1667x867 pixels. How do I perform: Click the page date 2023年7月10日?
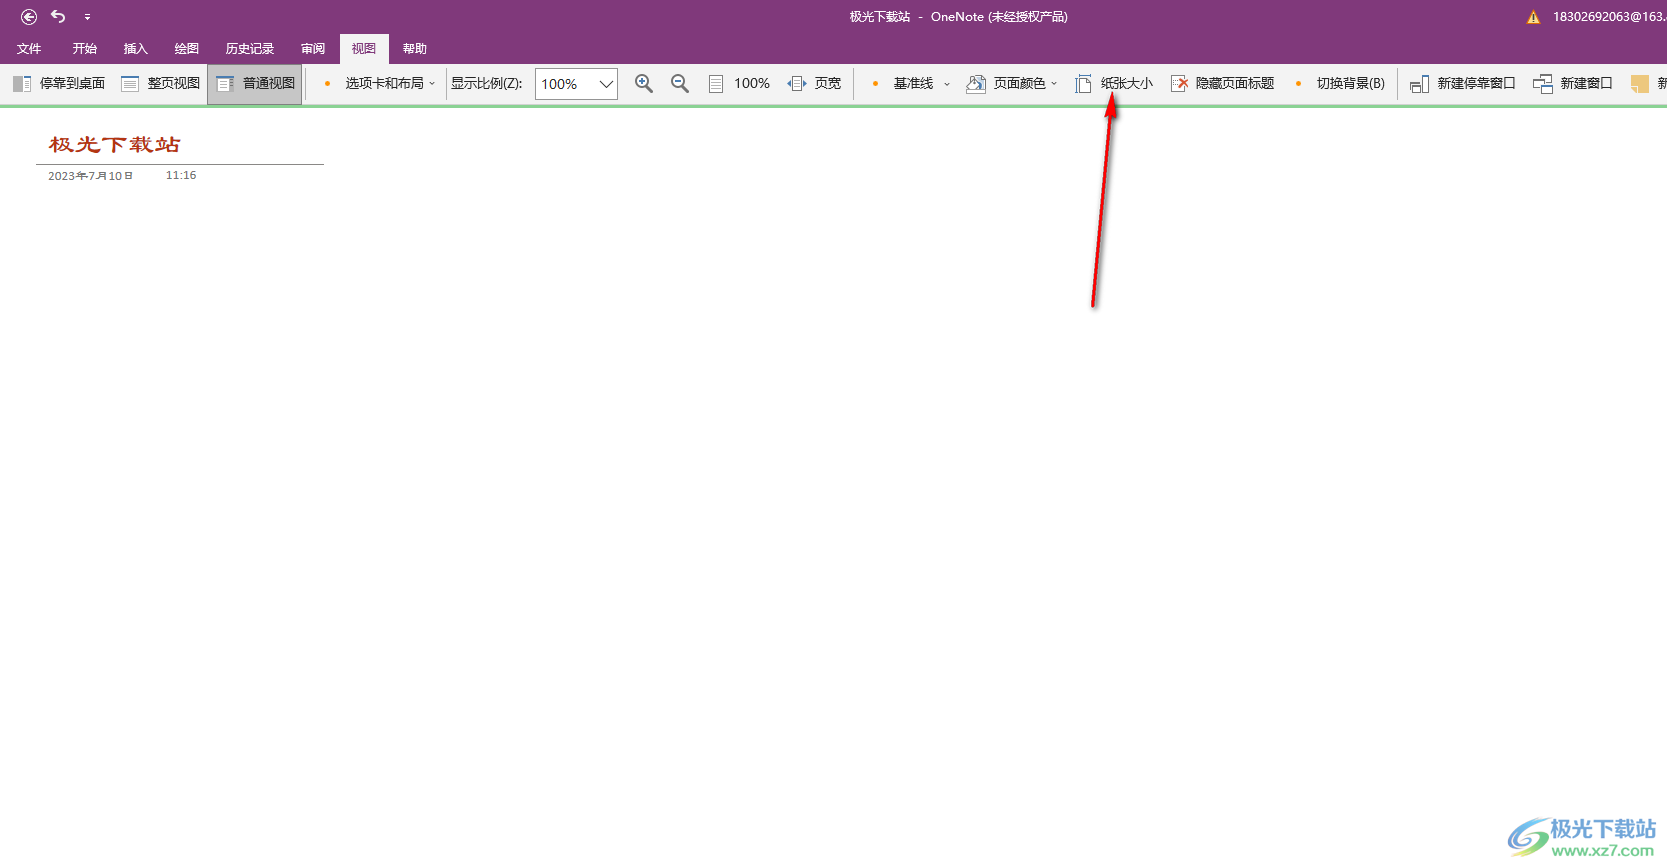[x=90, y=176]
